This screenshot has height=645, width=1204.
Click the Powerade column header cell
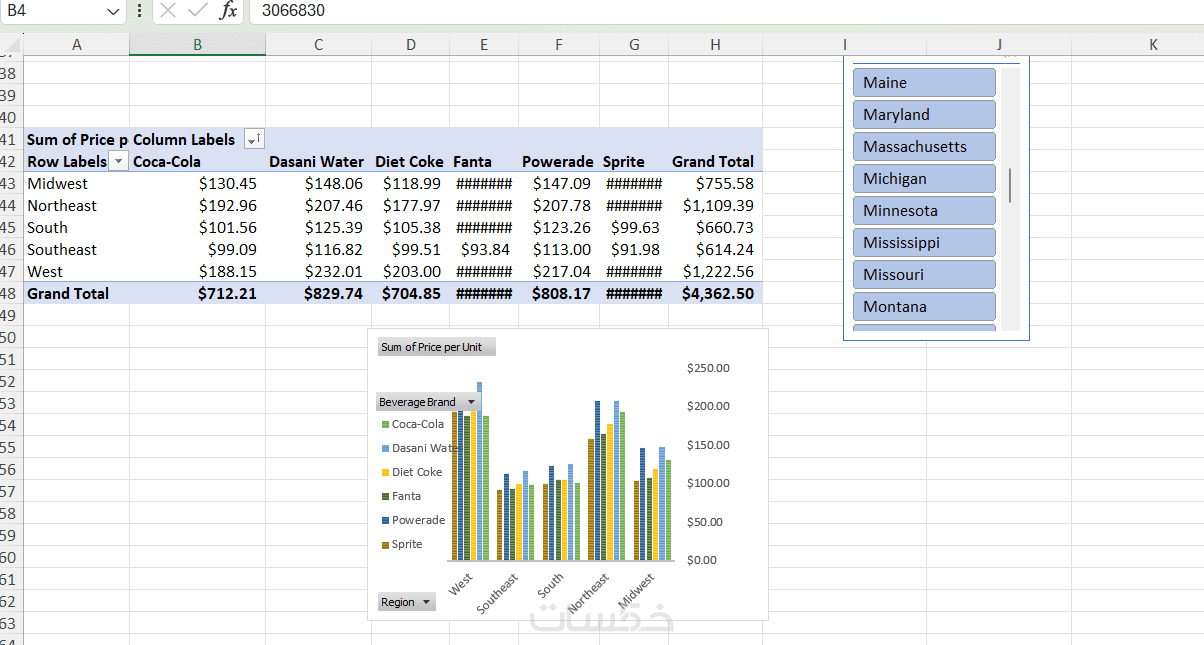click(x=559, y=161)
